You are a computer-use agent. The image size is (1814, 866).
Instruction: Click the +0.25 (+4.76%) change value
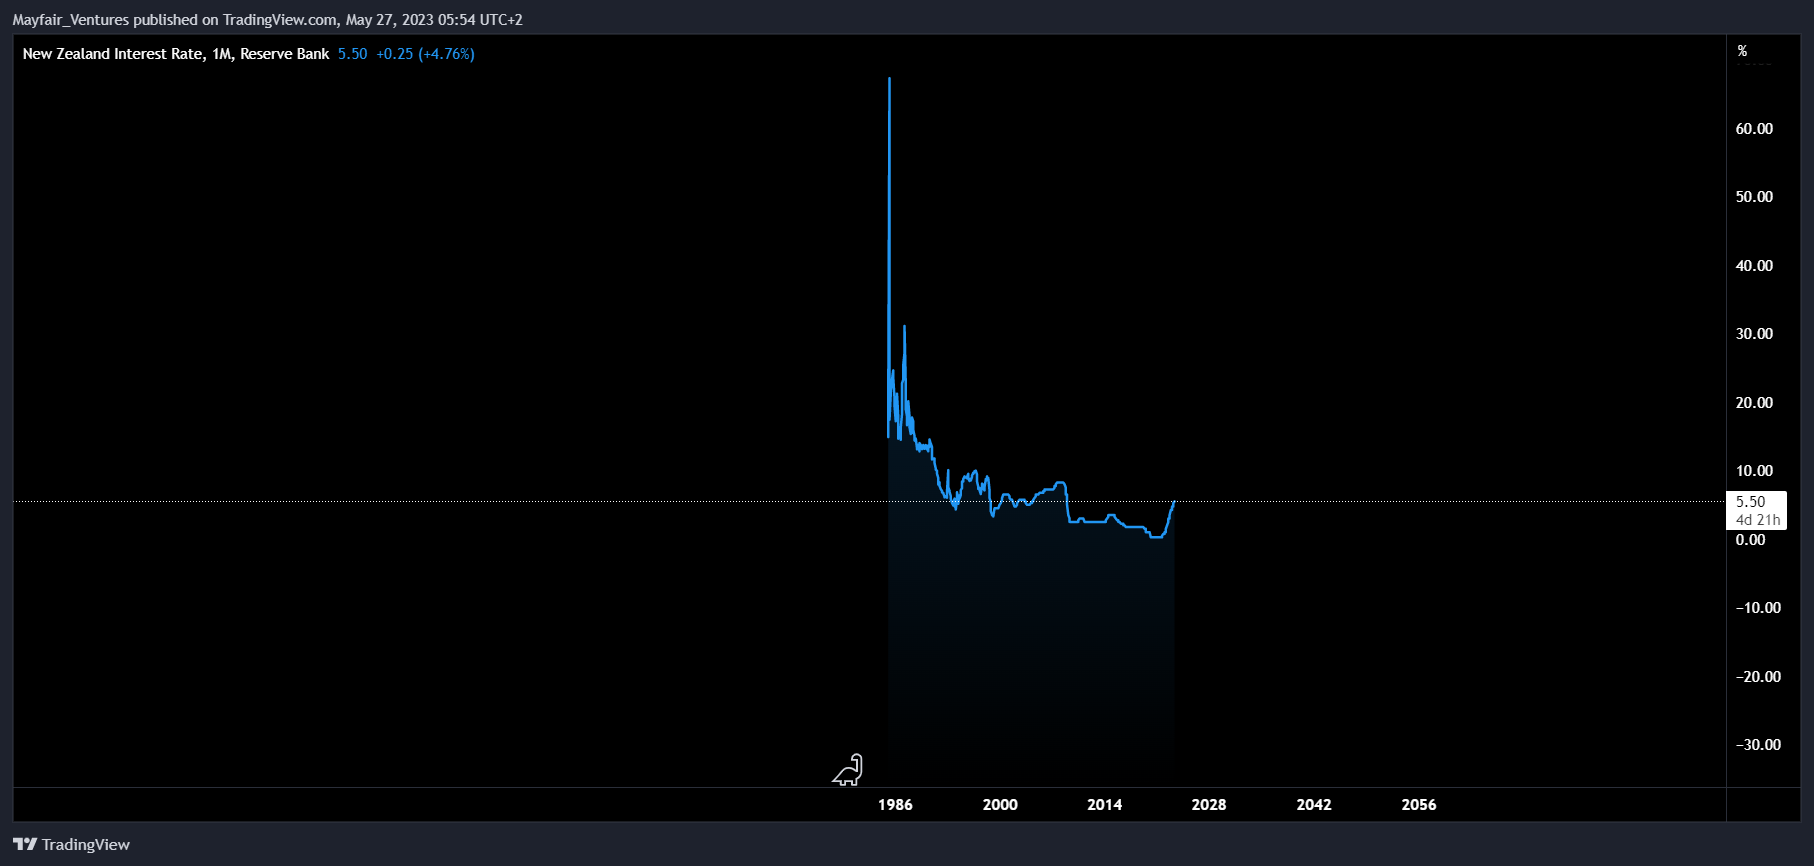coord(425,54)
